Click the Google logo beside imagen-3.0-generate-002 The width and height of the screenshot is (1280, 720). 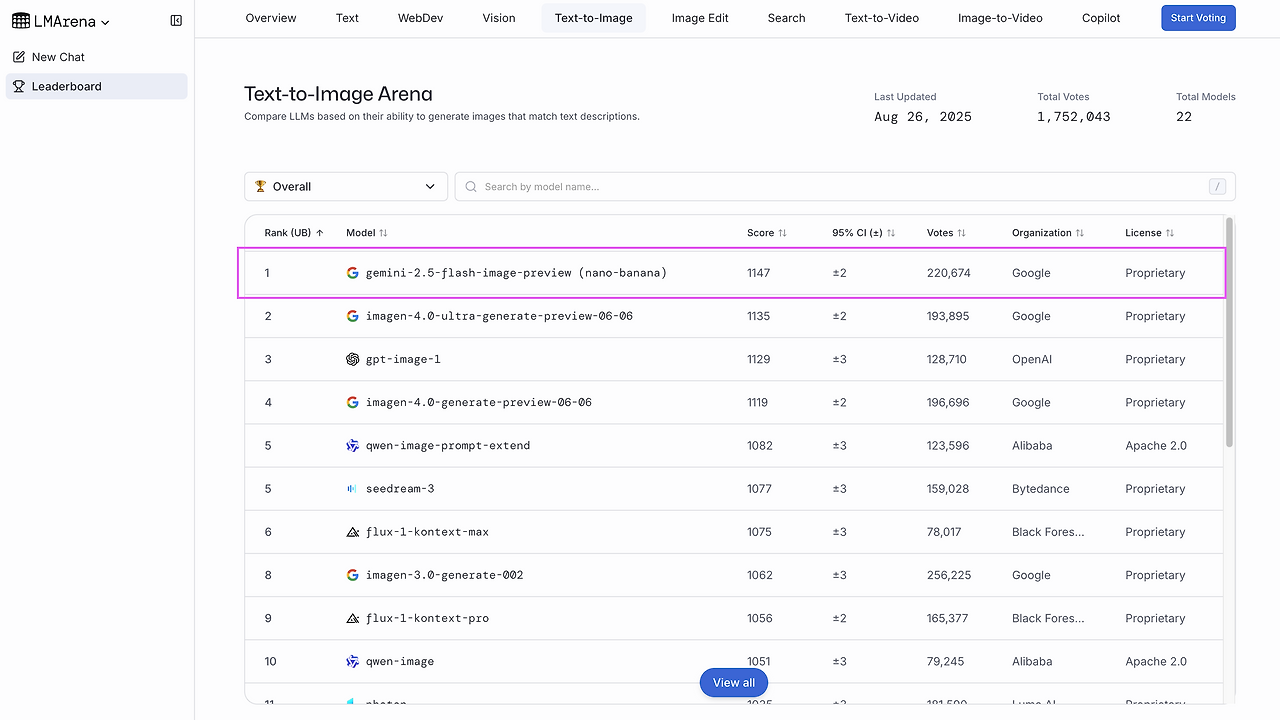352,575
